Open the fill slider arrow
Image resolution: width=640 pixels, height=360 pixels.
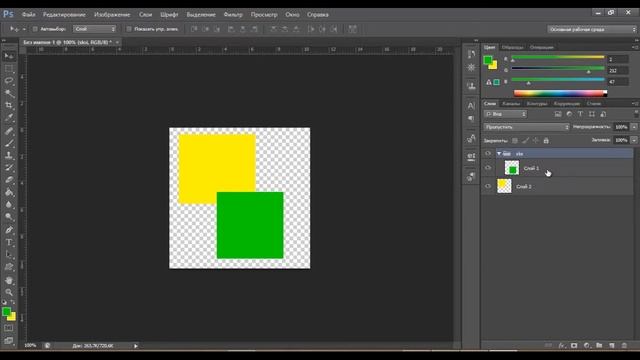[634, 140]
